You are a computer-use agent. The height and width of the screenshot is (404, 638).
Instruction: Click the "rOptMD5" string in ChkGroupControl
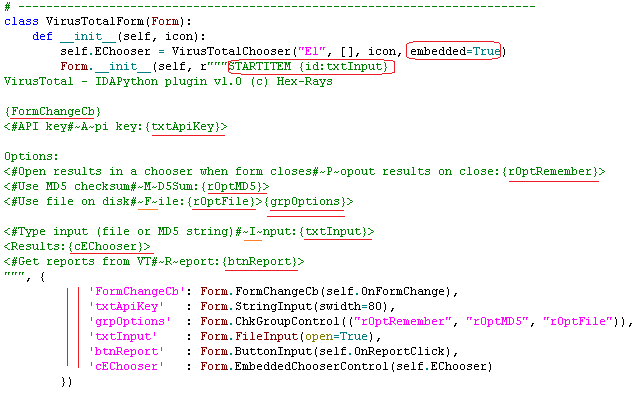tap(497, 321)
